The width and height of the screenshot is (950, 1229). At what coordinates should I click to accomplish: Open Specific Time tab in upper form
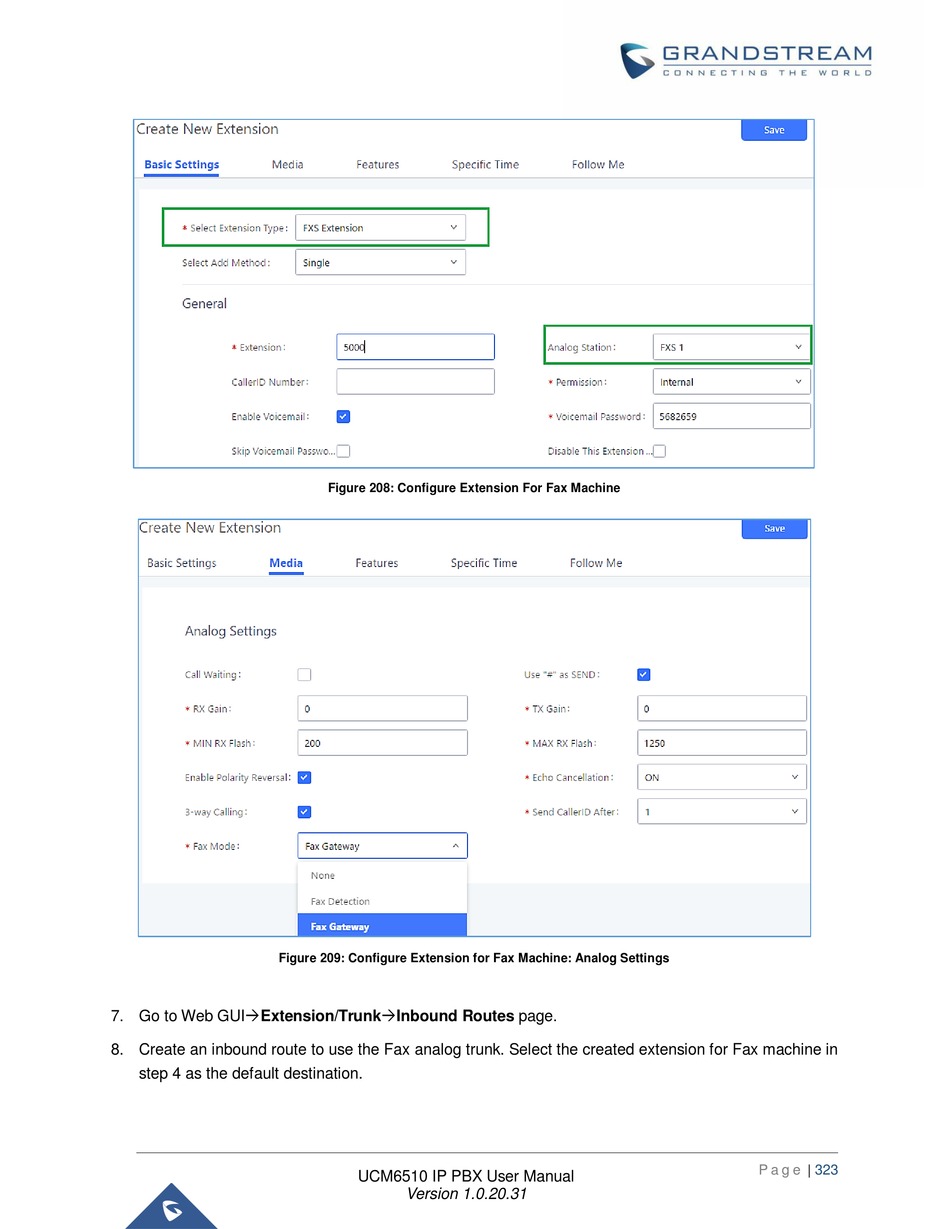click(x=485, y=165)
